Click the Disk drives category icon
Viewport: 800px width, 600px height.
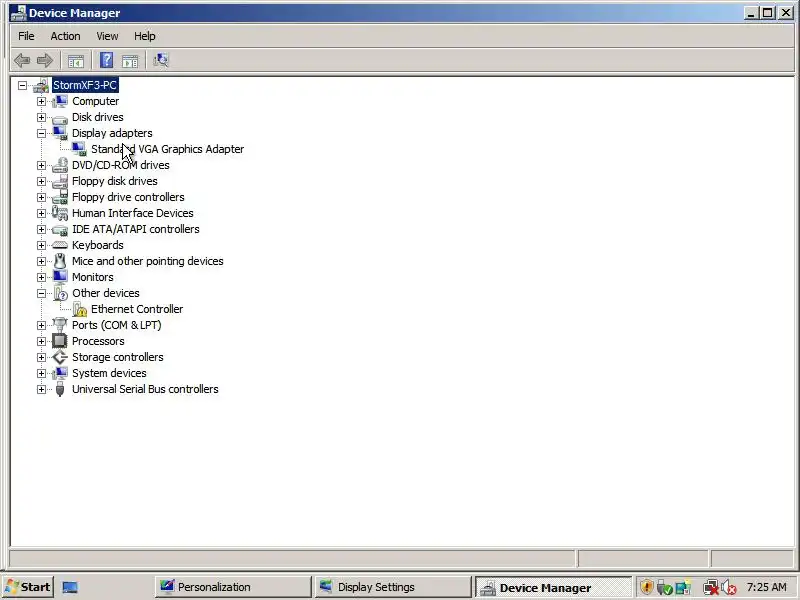coord(60,118)
